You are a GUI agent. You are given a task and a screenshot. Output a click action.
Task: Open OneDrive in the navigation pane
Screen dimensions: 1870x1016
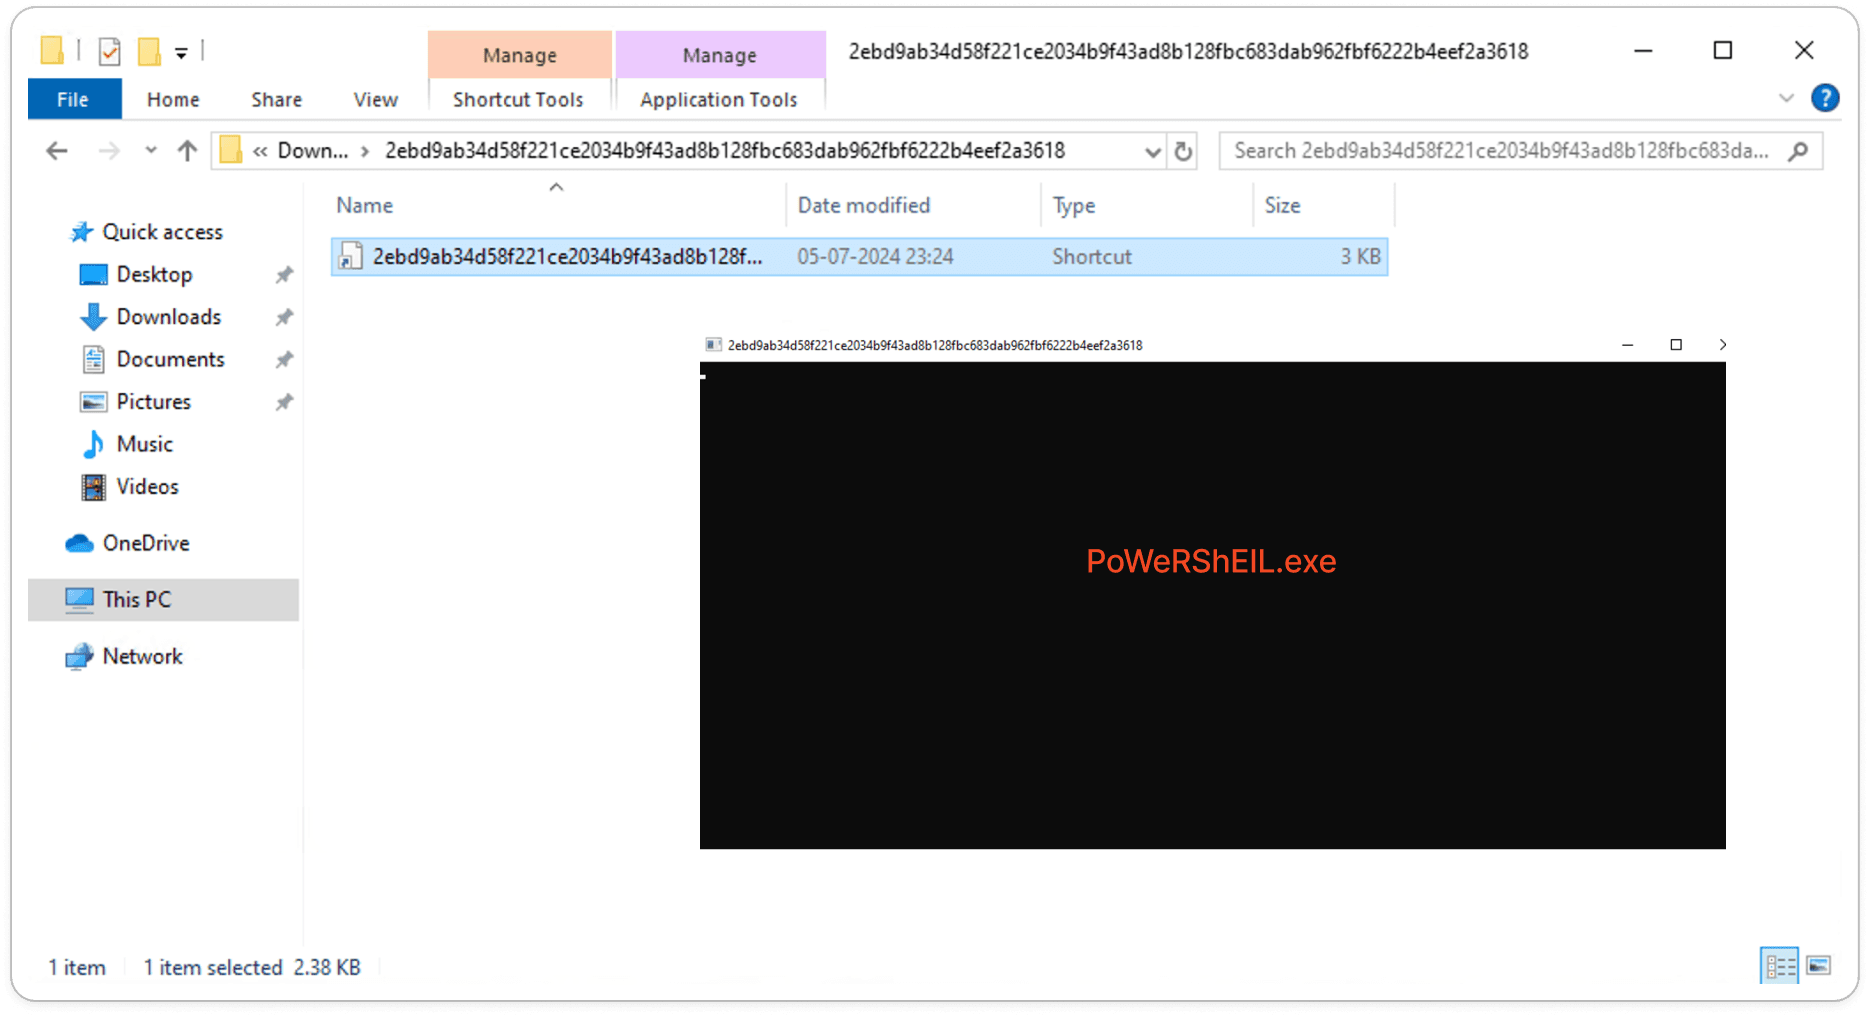(146, 543)
